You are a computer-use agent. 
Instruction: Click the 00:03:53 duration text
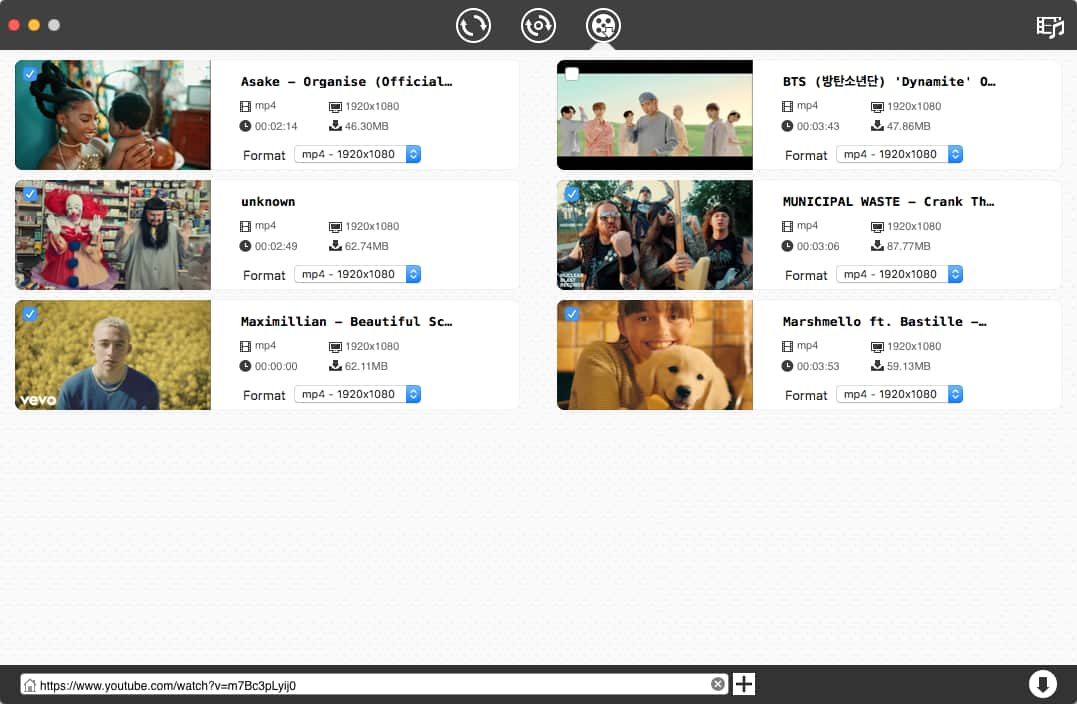point(818,367)
